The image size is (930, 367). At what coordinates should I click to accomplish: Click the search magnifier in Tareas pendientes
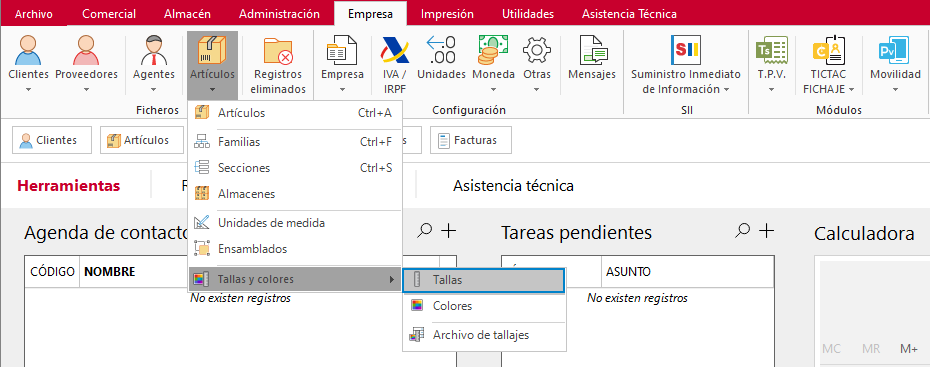pyautogui.click(x=742, y=231)
